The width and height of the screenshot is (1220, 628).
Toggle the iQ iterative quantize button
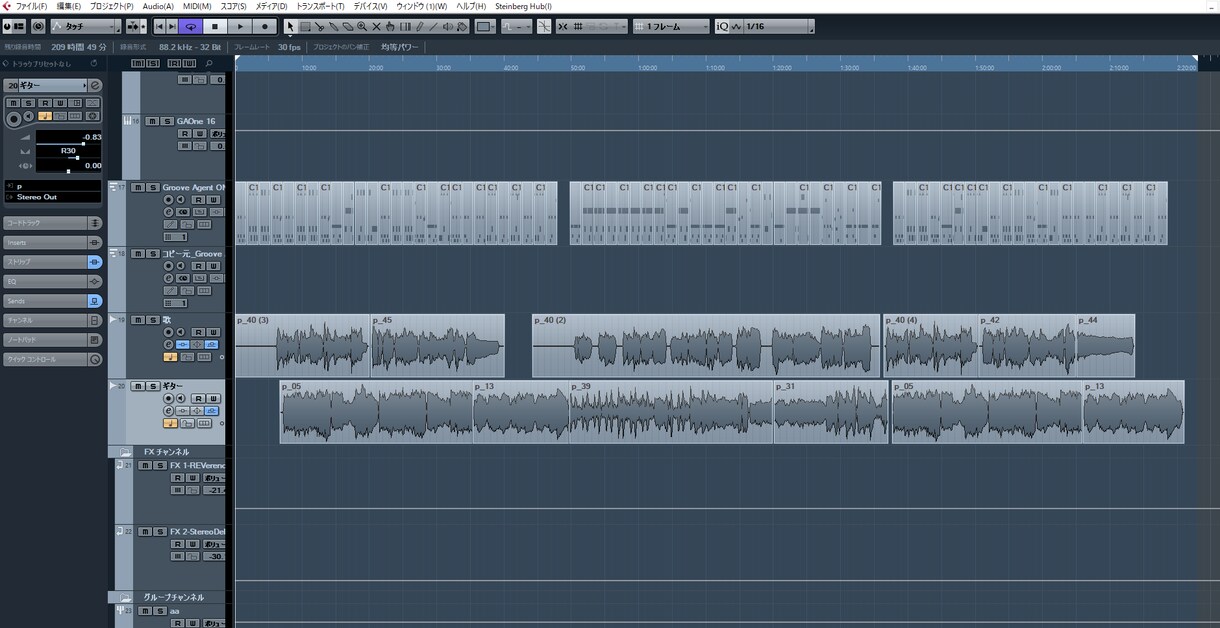pyautogui.click(x=723, y=26)
